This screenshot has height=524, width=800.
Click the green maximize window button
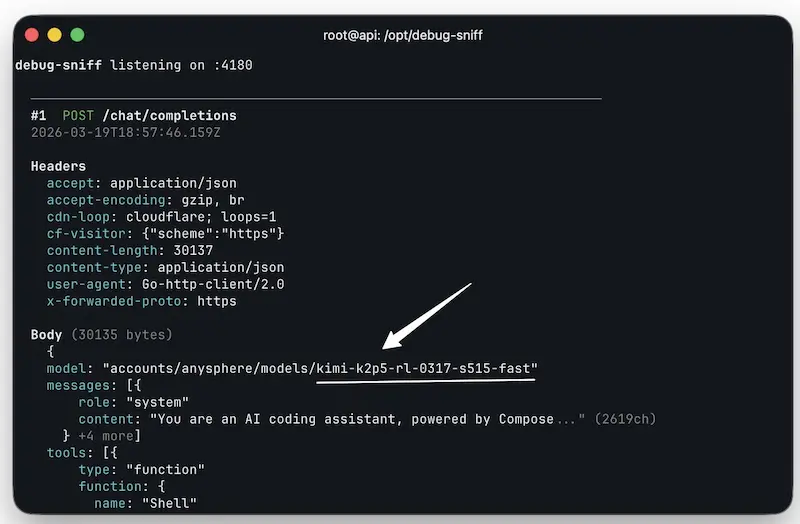pyautogui.click(x=77, y=35)
